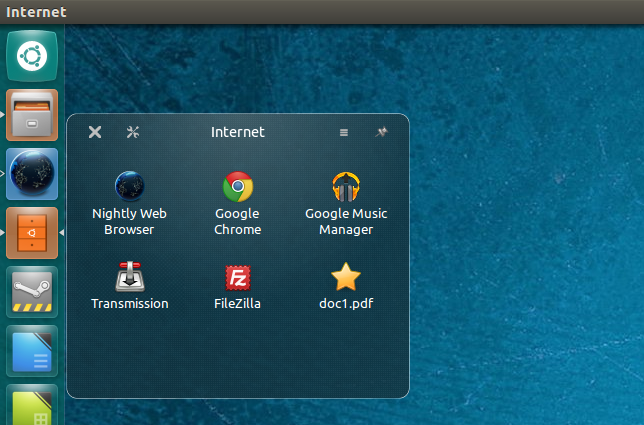Viewport: 644px width, 425px height.
Task: Click the Google Music Manager label
Action: 346,221
